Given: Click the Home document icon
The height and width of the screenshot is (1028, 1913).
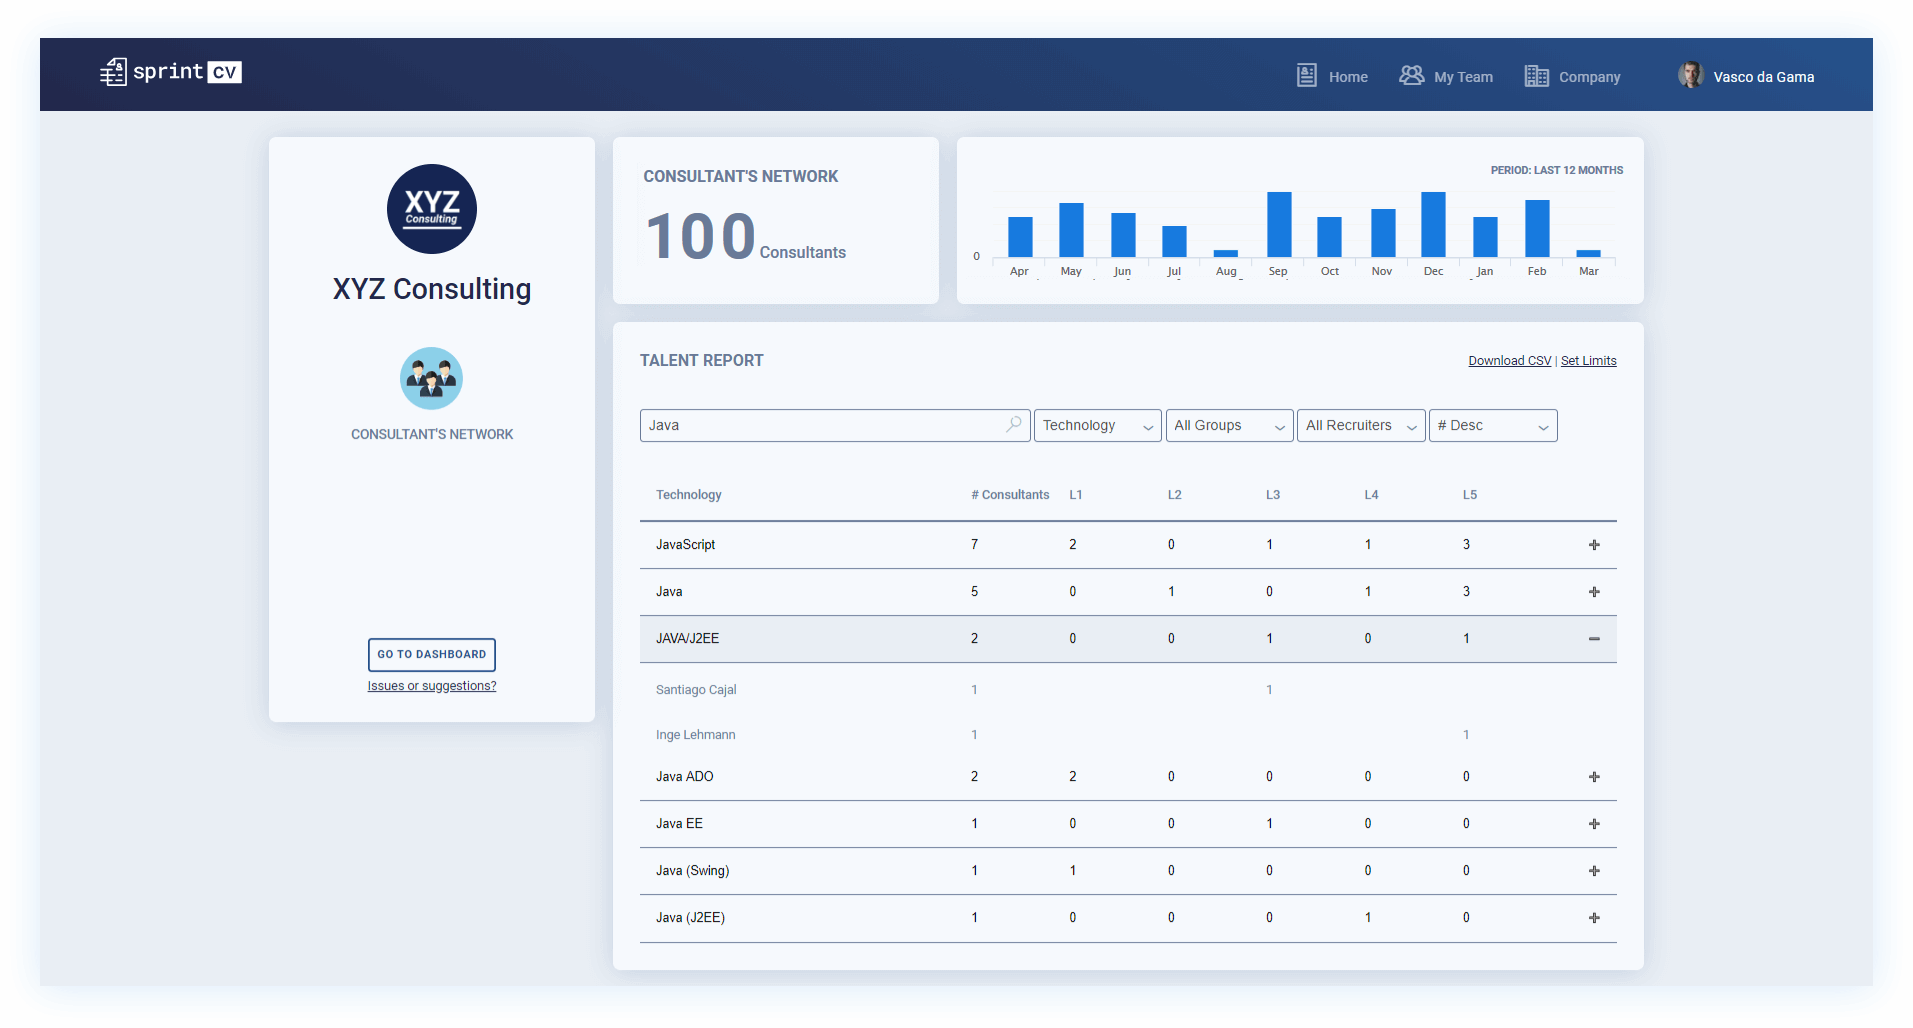Looking at the screenshot, I should [x=1306, y=76].
